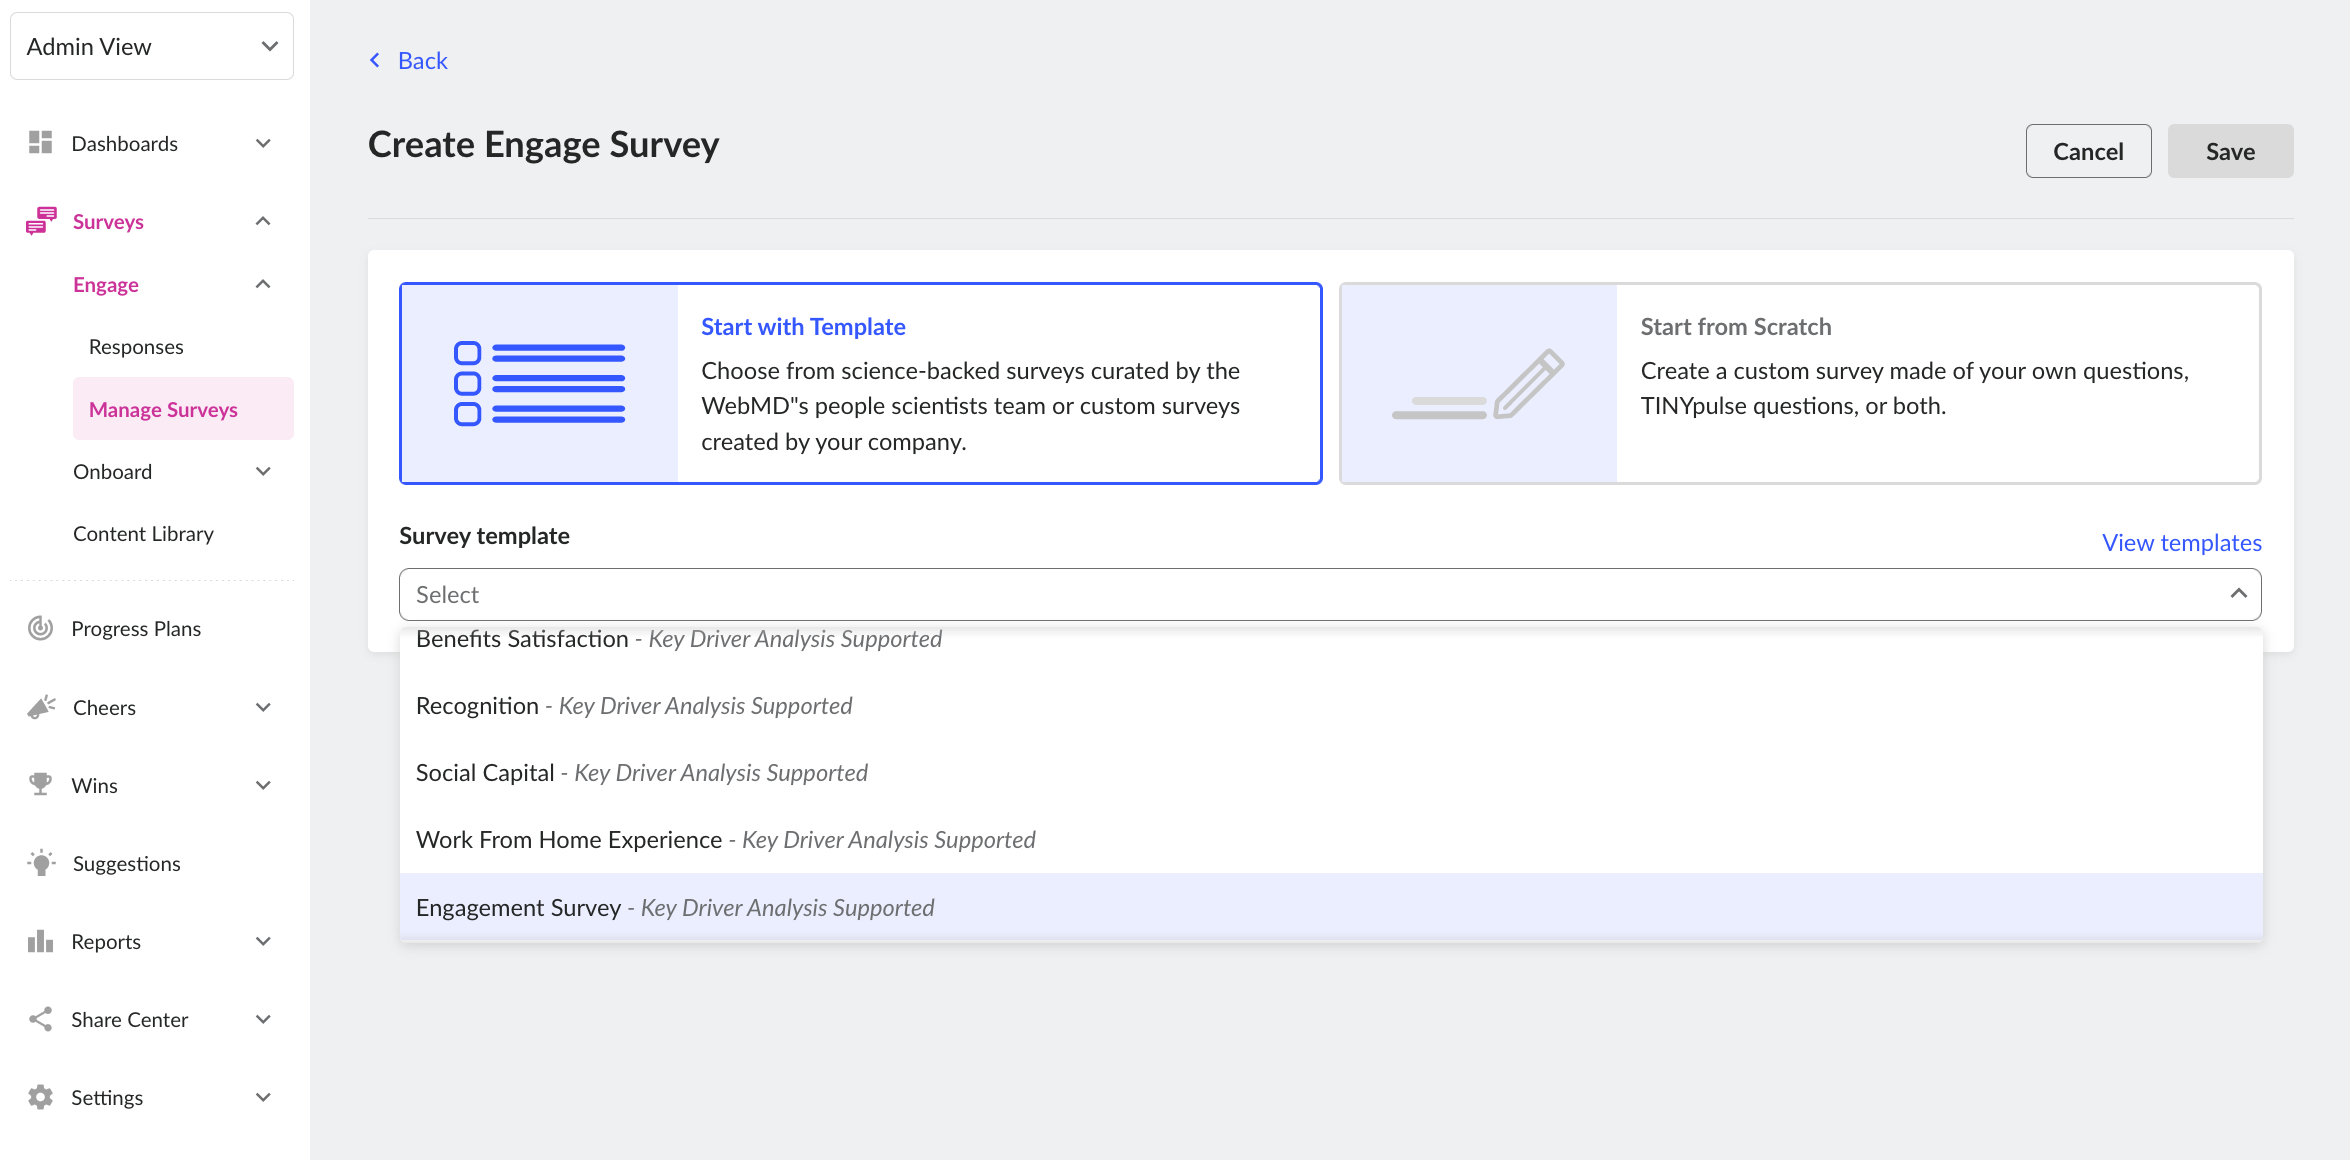Image resolution: width=2350 pixels, height=1160 pixels.
Task: Expand the Dashboards menu chevron
Action: pos(264,143)
